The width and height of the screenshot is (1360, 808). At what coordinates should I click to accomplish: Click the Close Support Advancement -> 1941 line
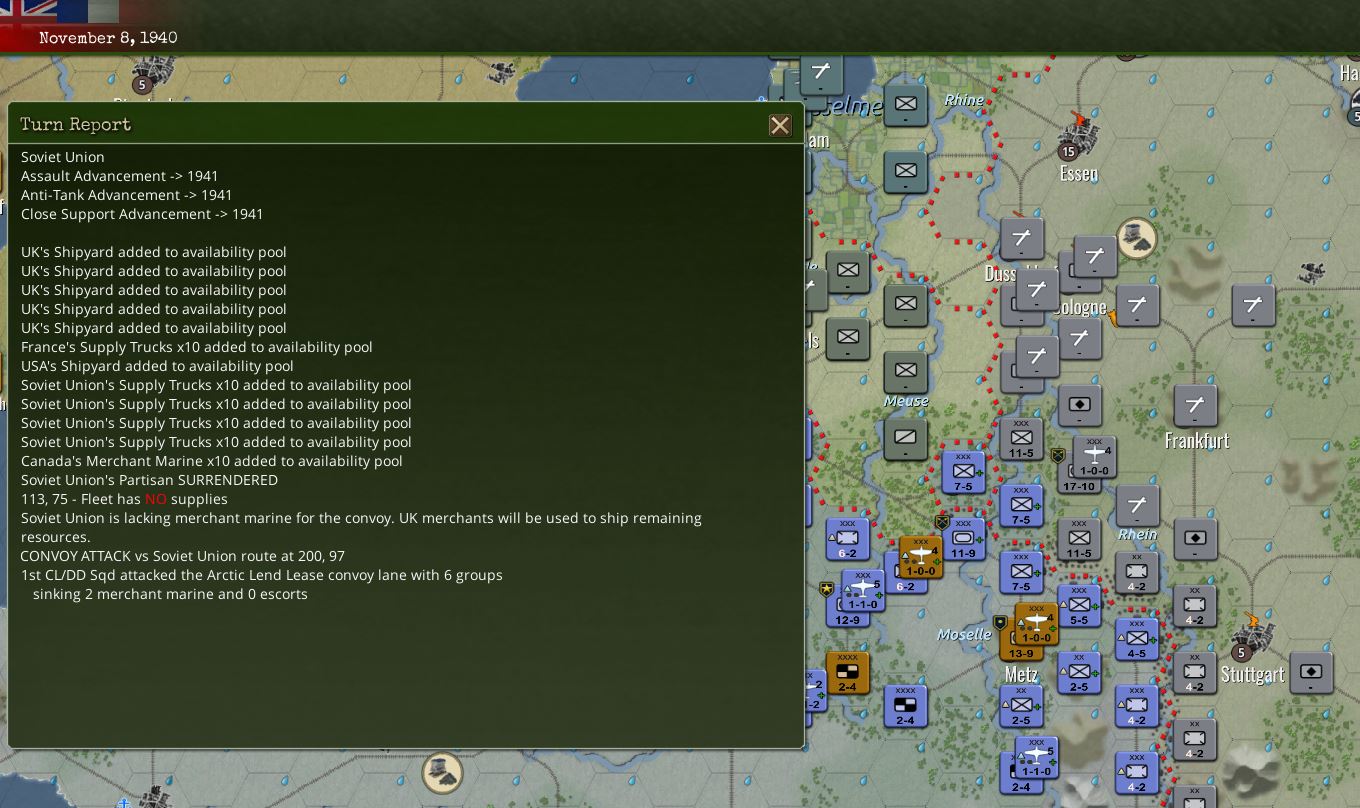tap(142, 214)
